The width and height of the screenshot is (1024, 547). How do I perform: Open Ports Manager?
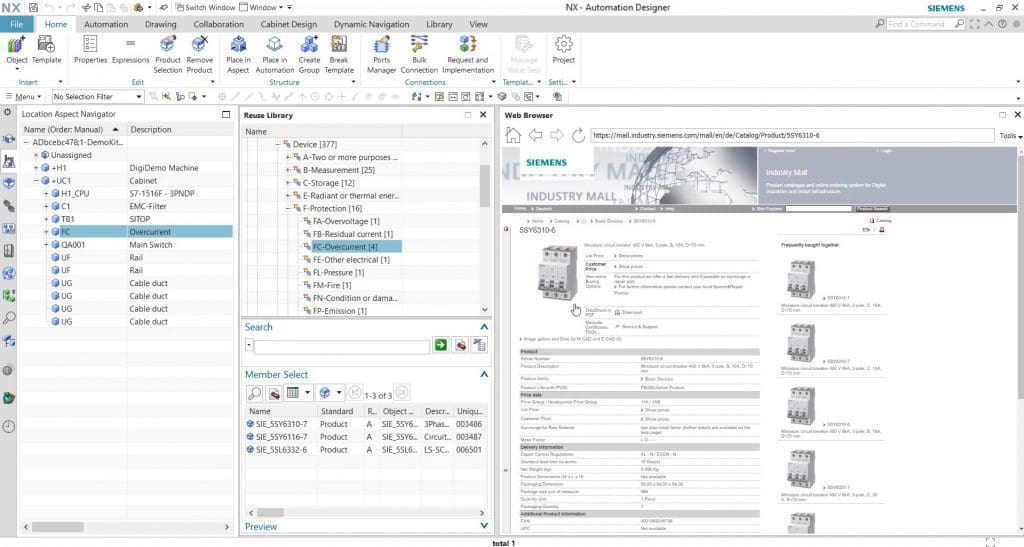click(381, 44)
